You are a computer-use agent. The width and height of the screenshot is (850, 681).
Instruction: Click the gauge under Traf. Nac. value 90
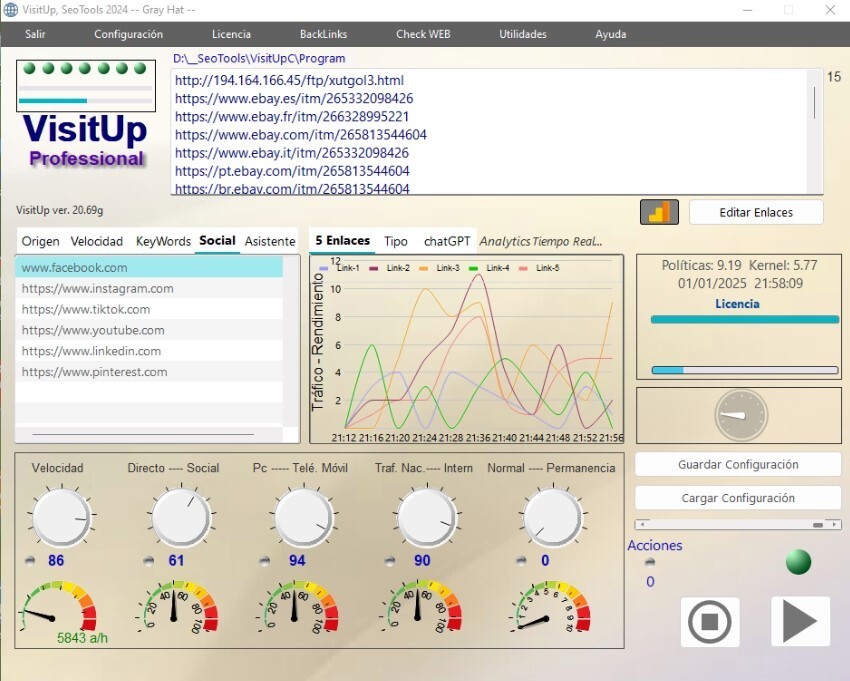[422, 607]
